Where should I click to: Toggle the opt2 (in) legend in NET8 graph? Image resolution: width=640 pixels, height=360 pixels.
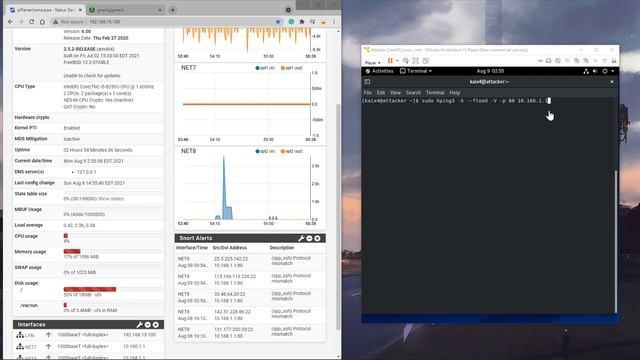[x=265, y=151]
